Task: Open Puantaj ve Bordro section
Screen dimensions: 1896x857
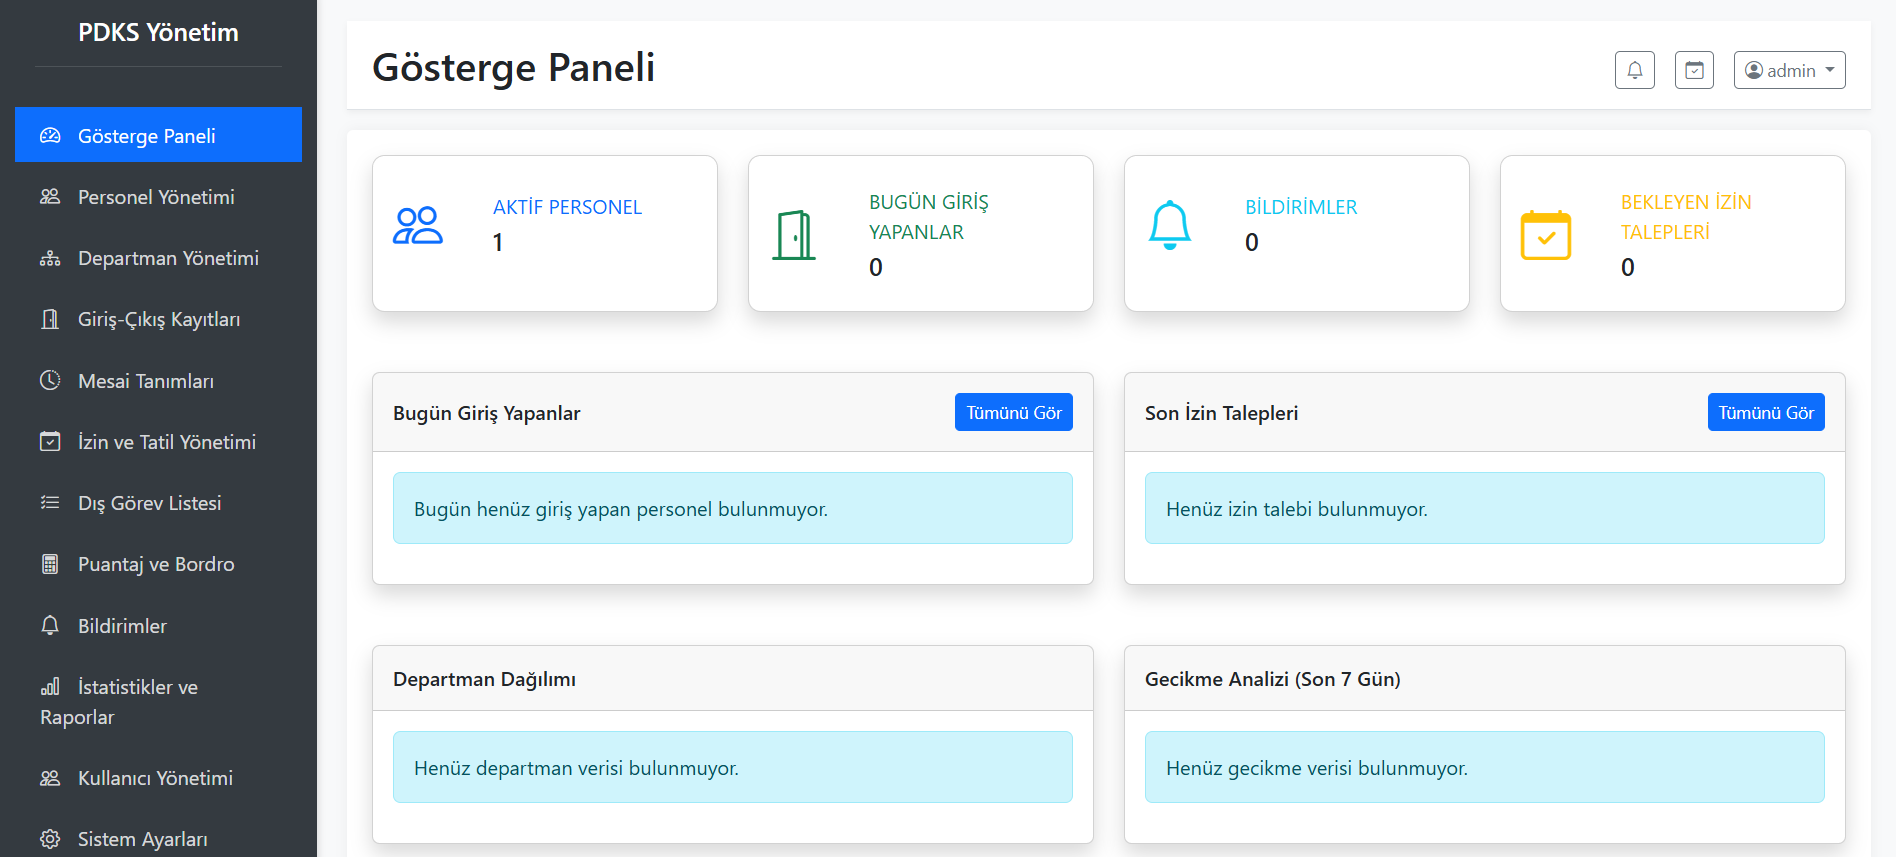Action: point(156,564)
